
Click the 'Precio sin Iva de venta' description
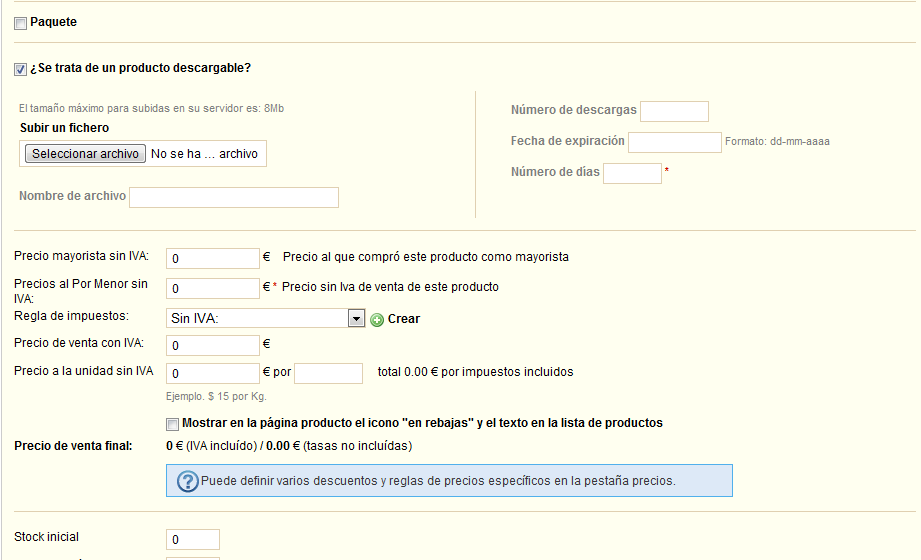390,287
